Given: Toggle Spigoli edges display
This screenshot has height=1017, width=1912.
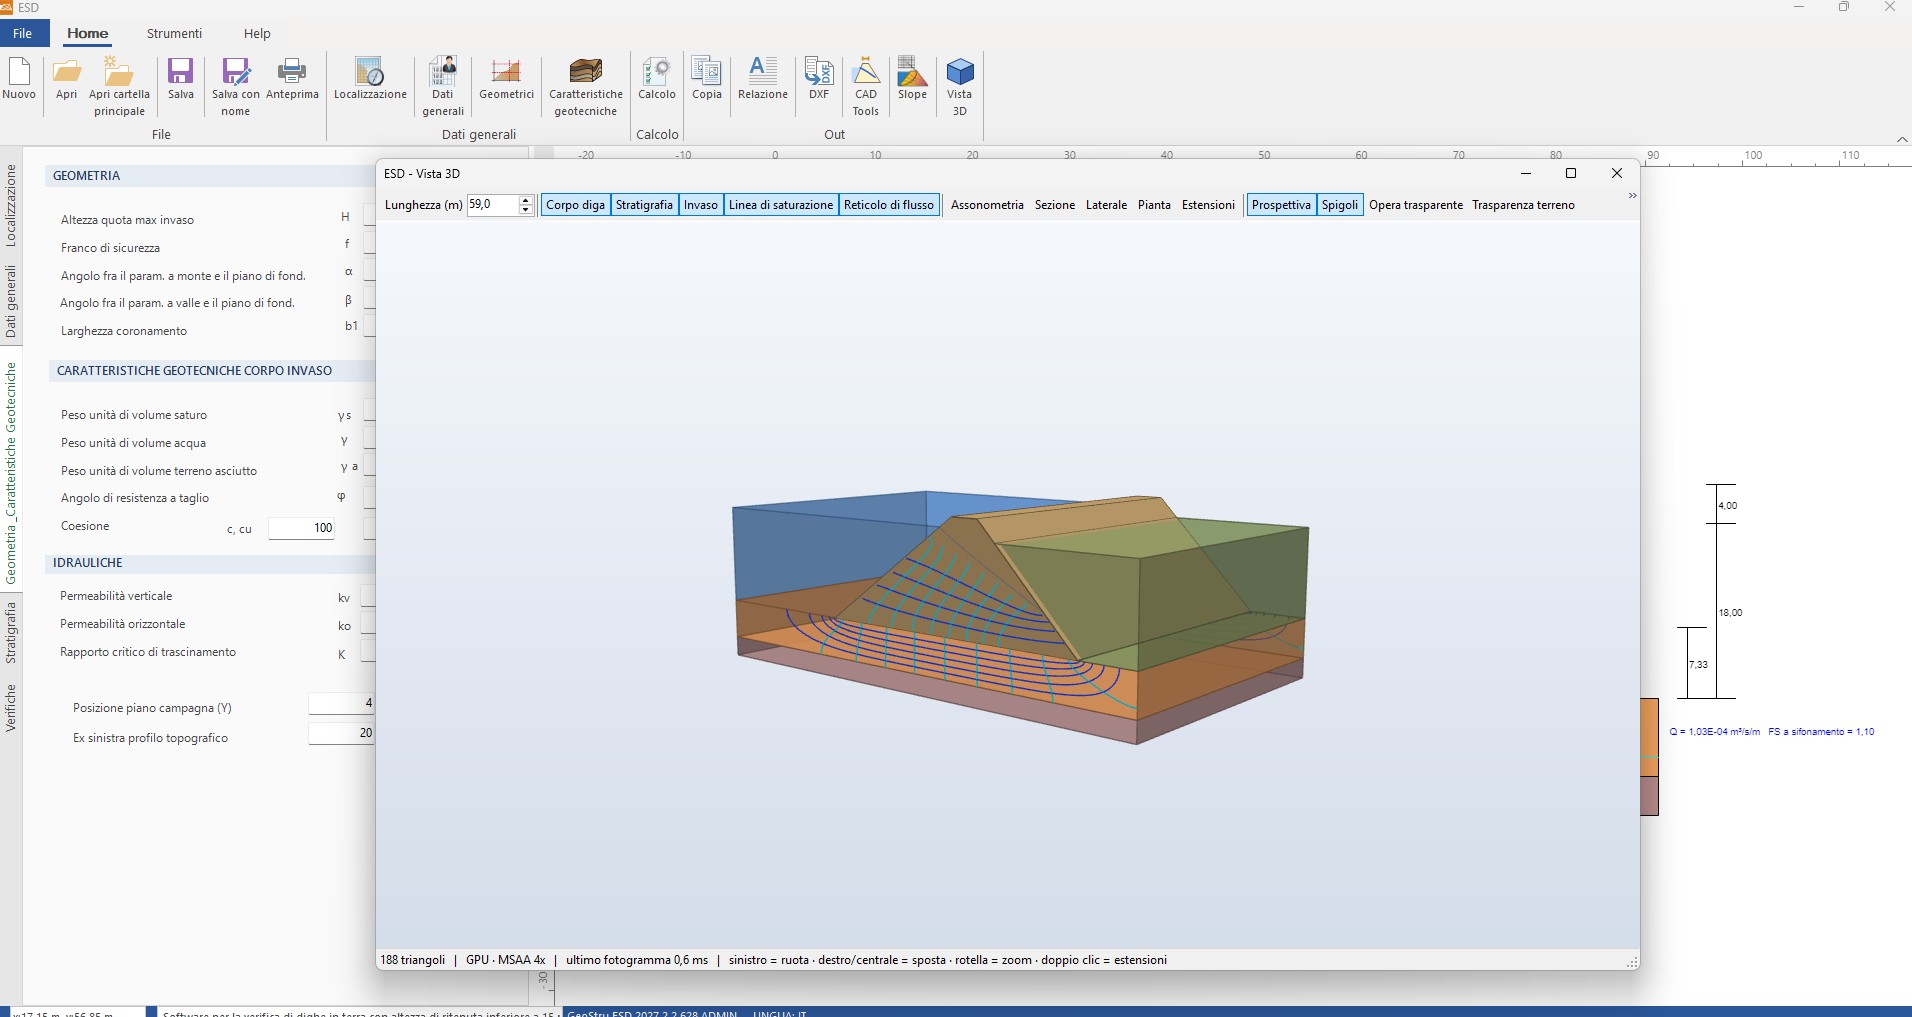Looking at the screenshot, I should point(1340,205).
